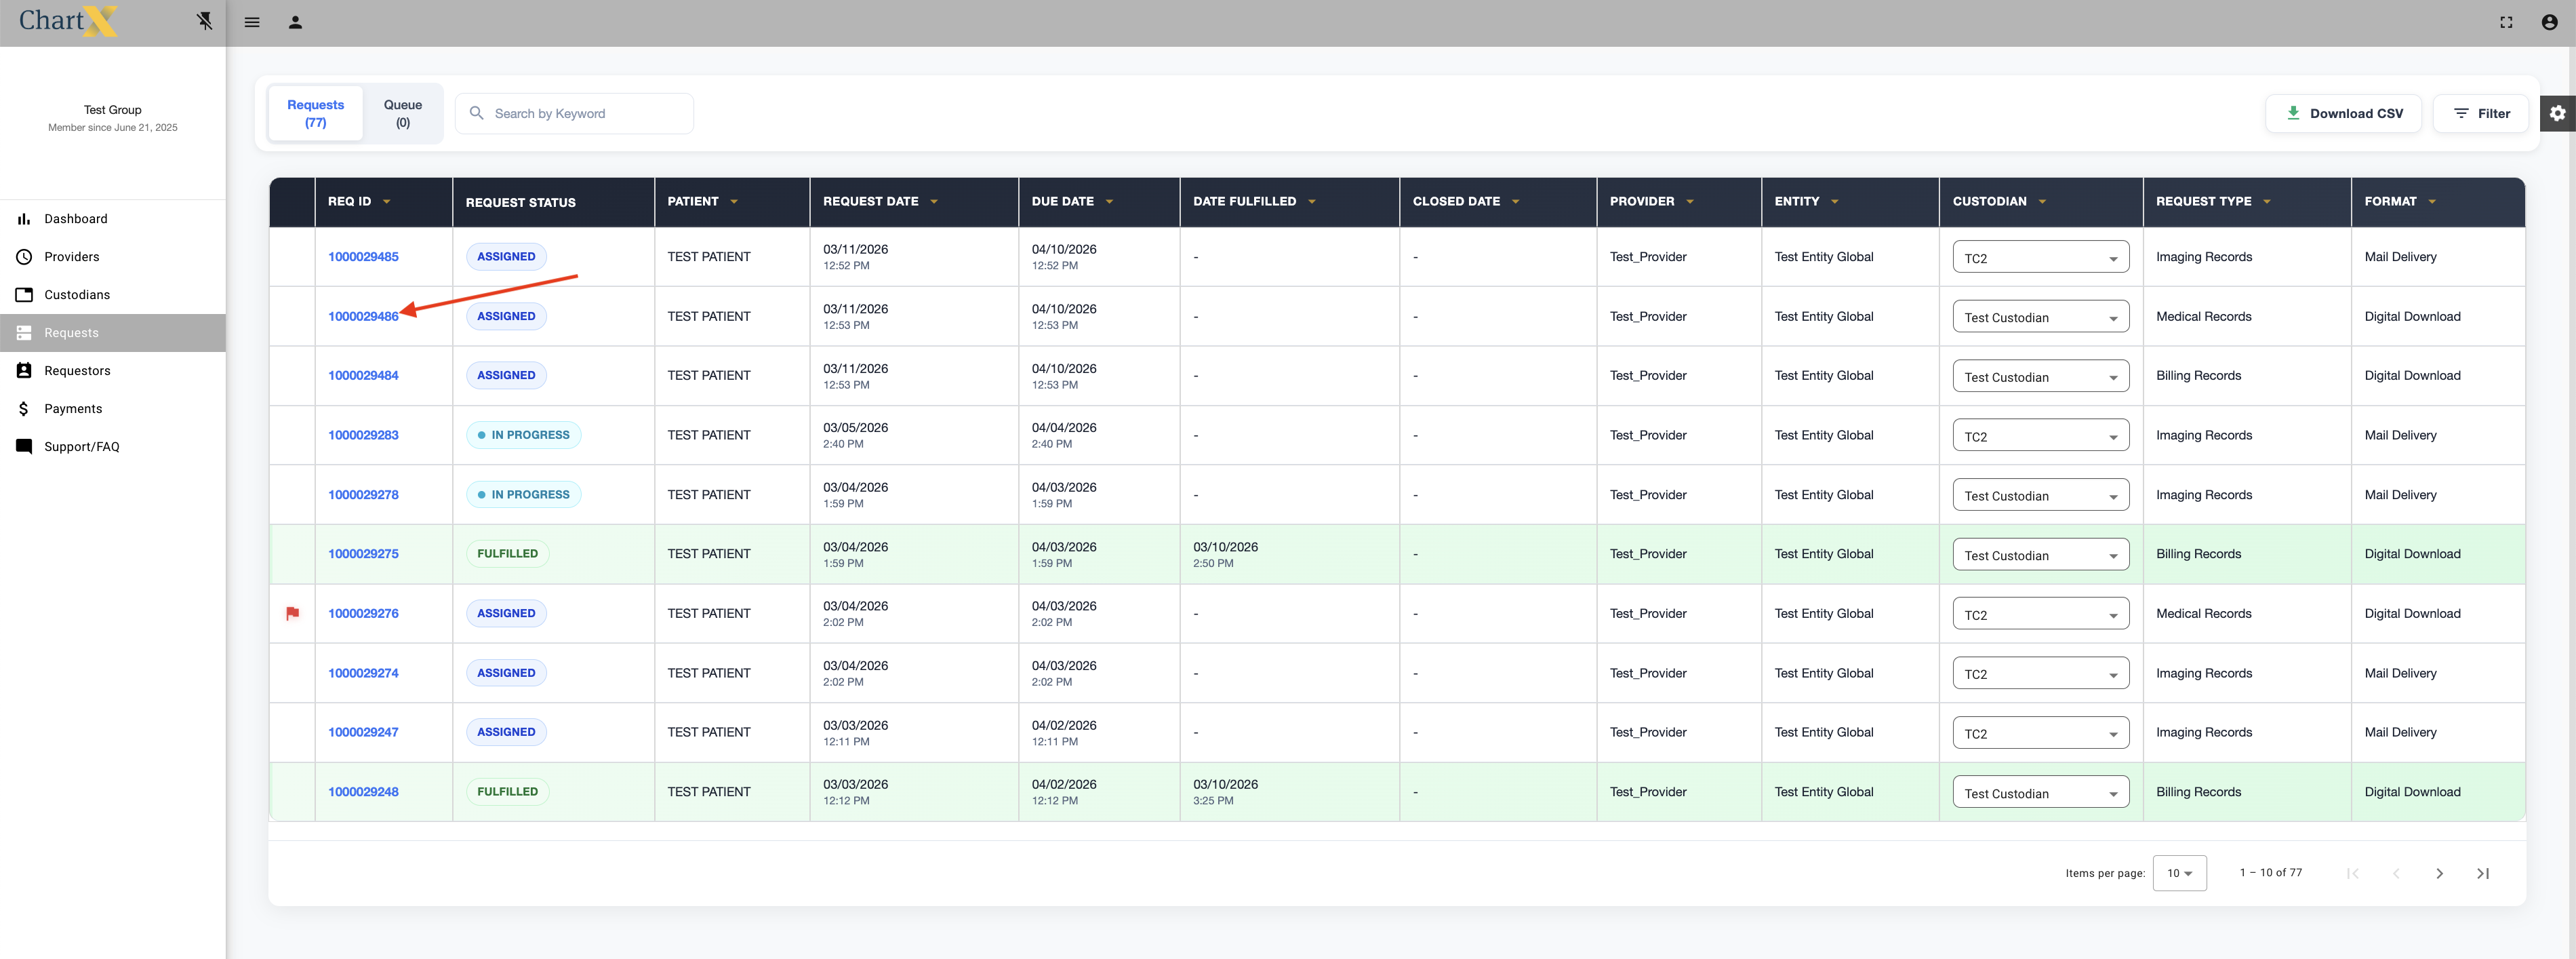Open Payments from the sidebar
Viewport: 2576px width, 959px height.
click(73, 409)
